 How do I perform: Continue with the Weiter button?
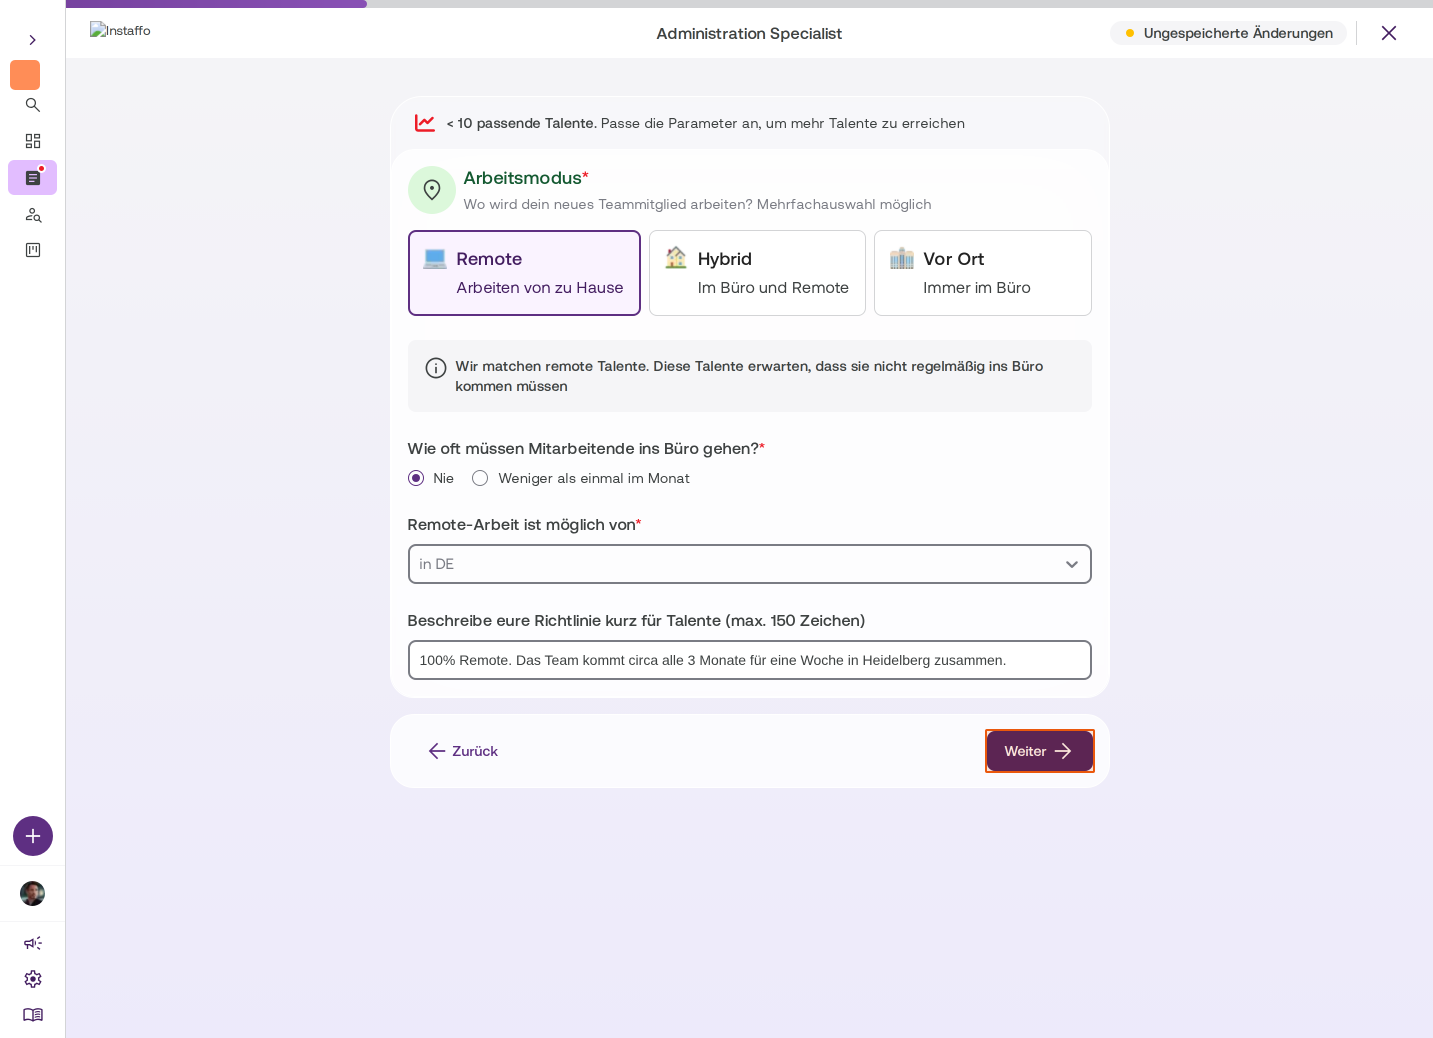pos(1040,751)
